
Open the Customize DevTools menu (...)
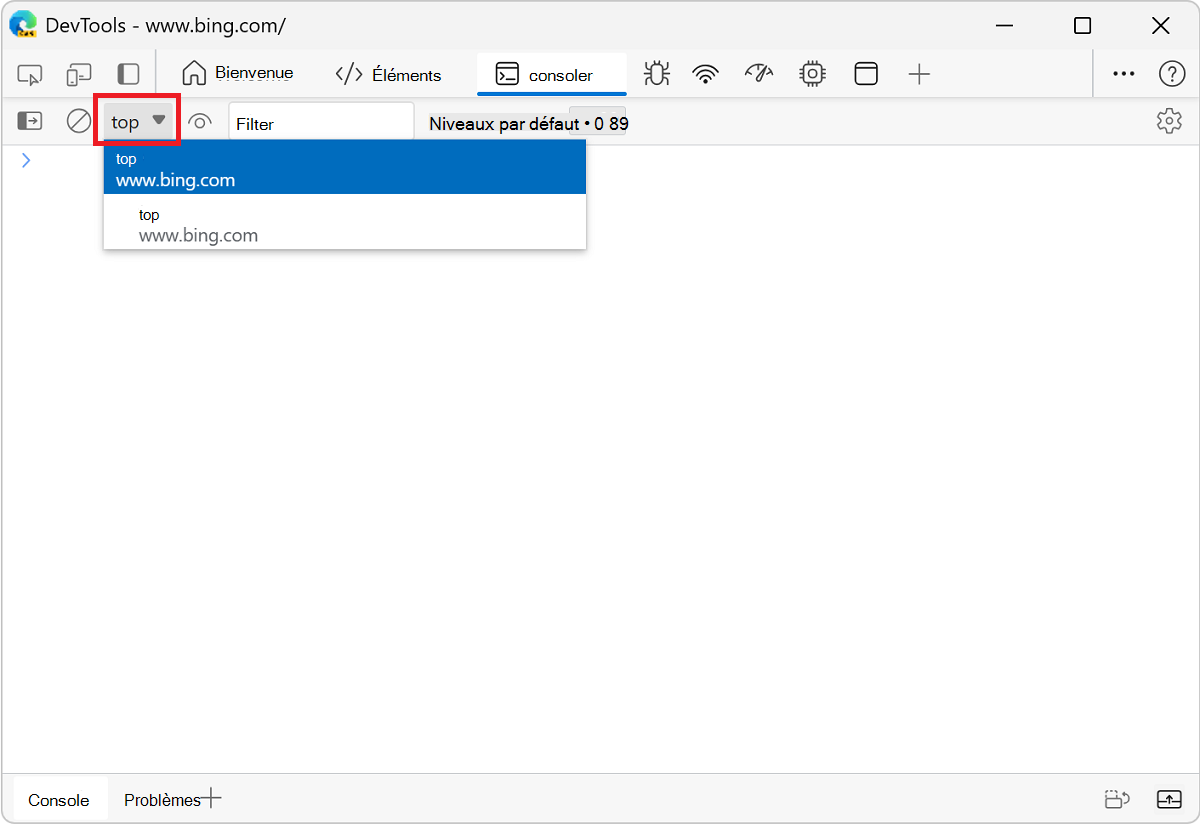1123,73
